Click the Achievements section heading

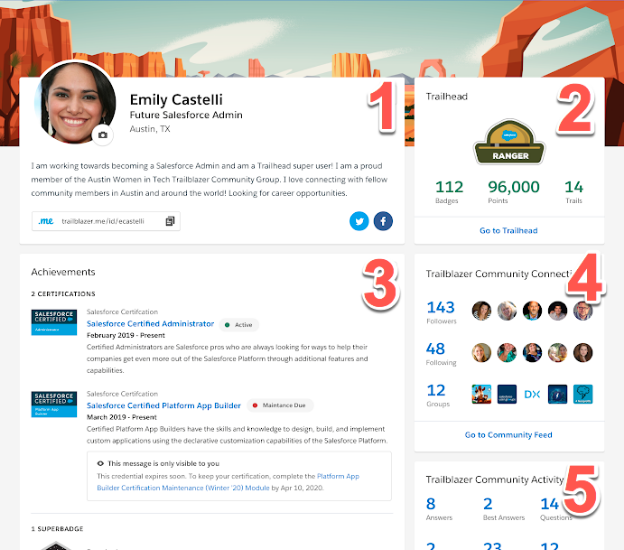tap(63, 272)
